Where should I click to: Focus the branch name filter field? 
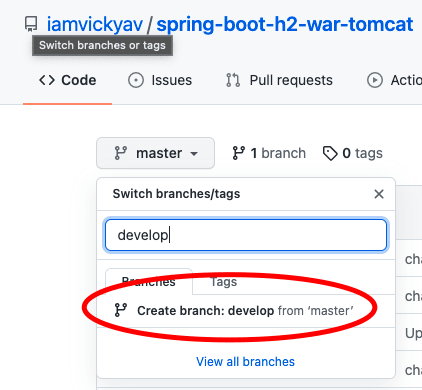(246, 235)
